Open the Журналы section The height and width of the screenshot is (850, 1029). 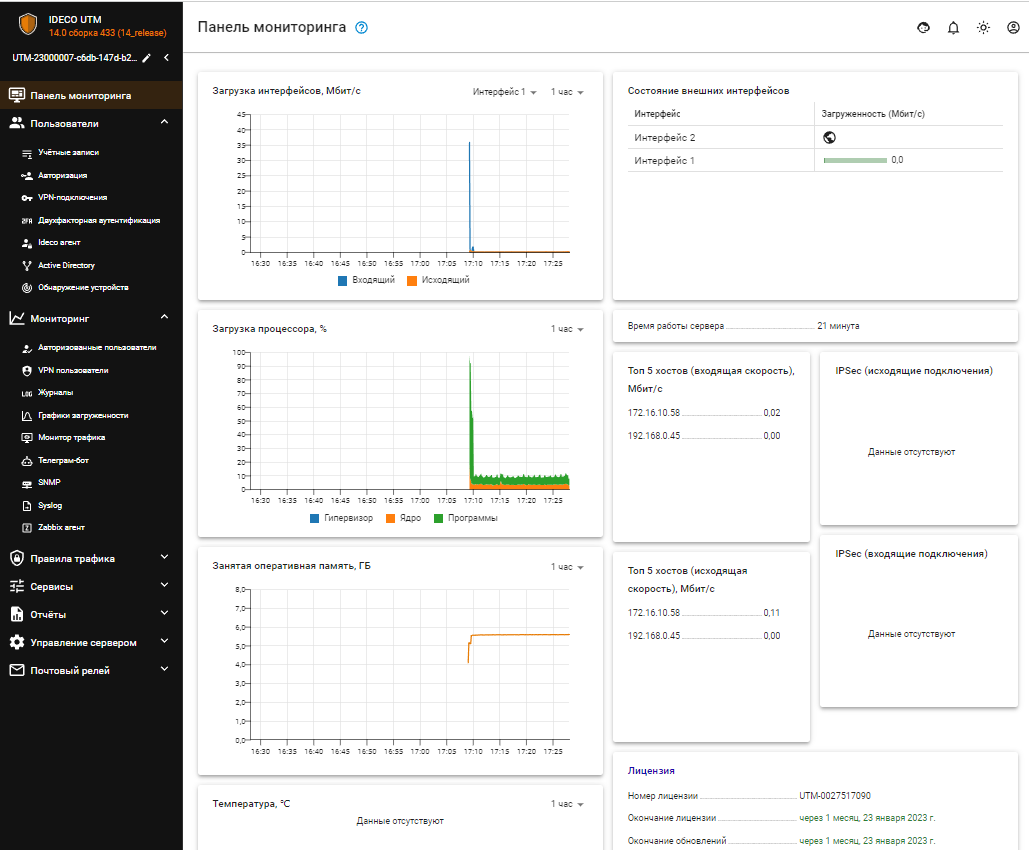[55, 393]
